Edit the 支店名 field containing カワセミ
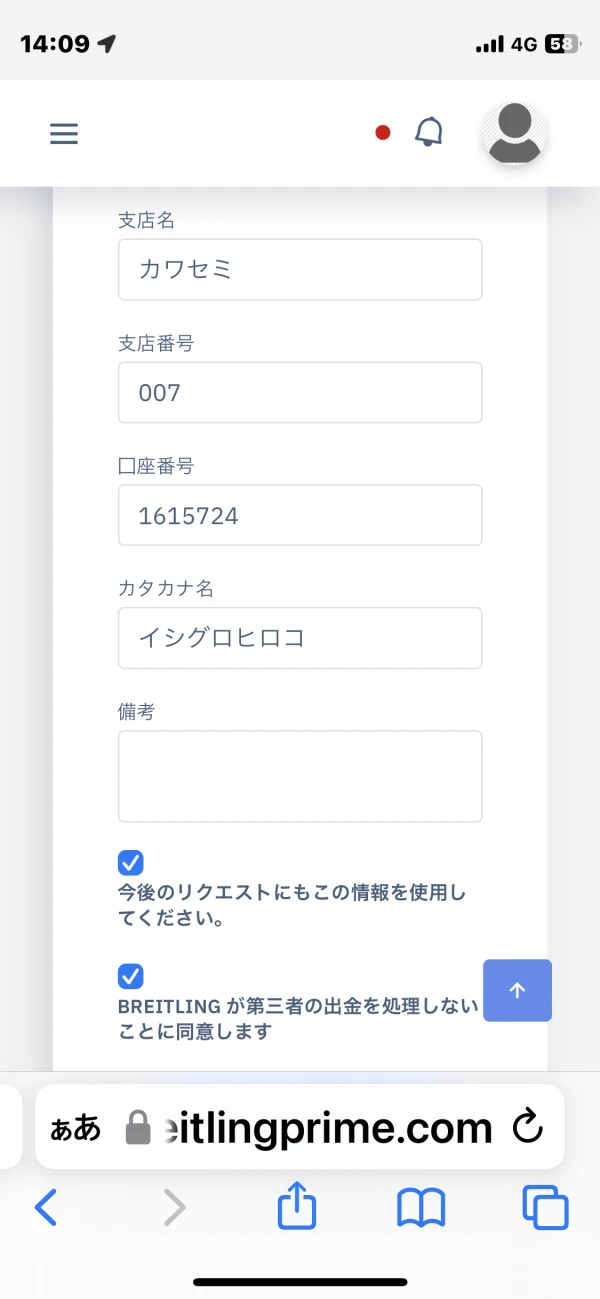The width and height of the screenshot is (600, 1299). point(300,269)
